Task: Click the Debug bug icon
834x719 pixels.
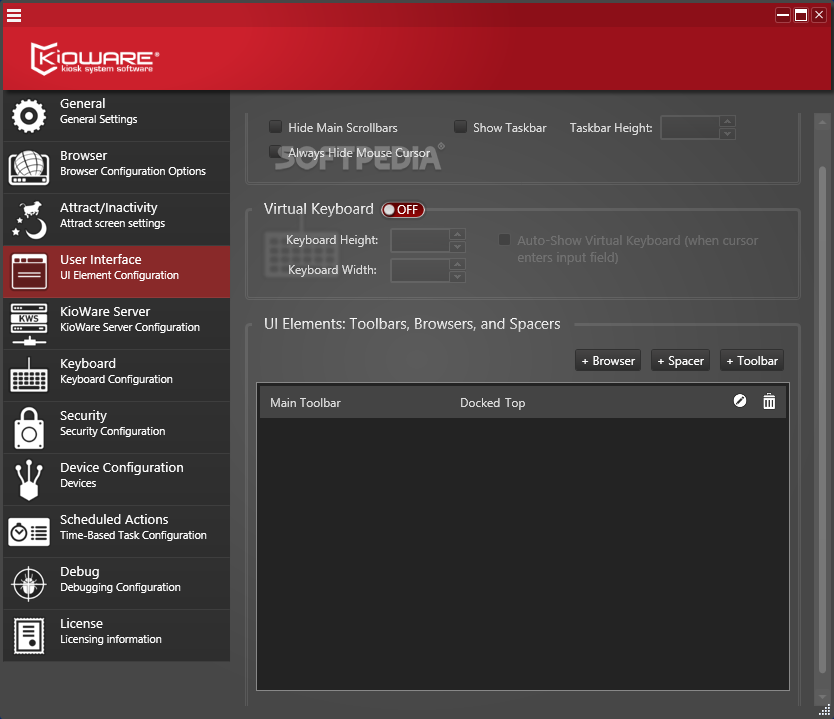Action: [29, 584]
